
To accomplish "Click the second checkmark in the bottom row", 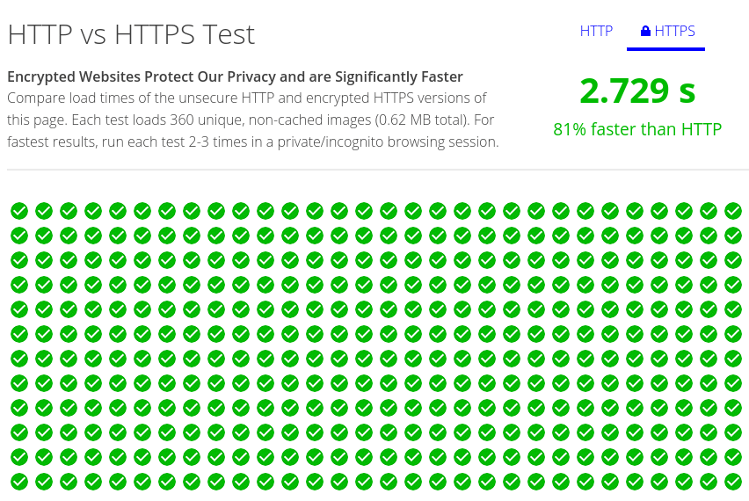I will pyautogui.click(x=44, y=481).
